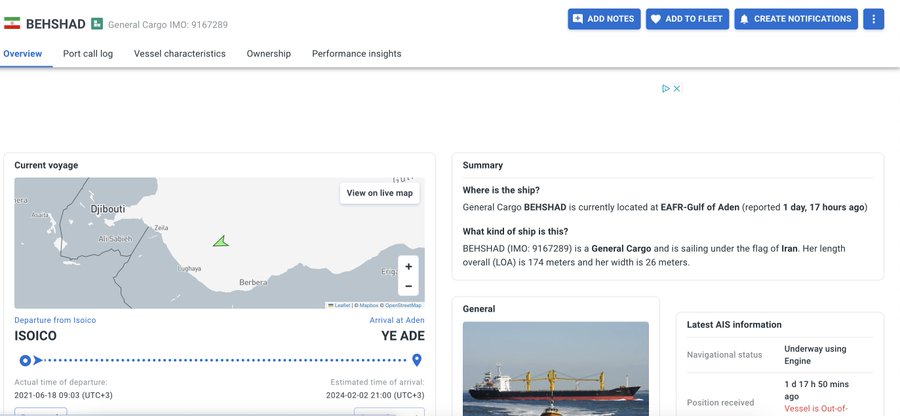
Task: Zoom in the map with plus button
Action: click(x=408, y=267)
